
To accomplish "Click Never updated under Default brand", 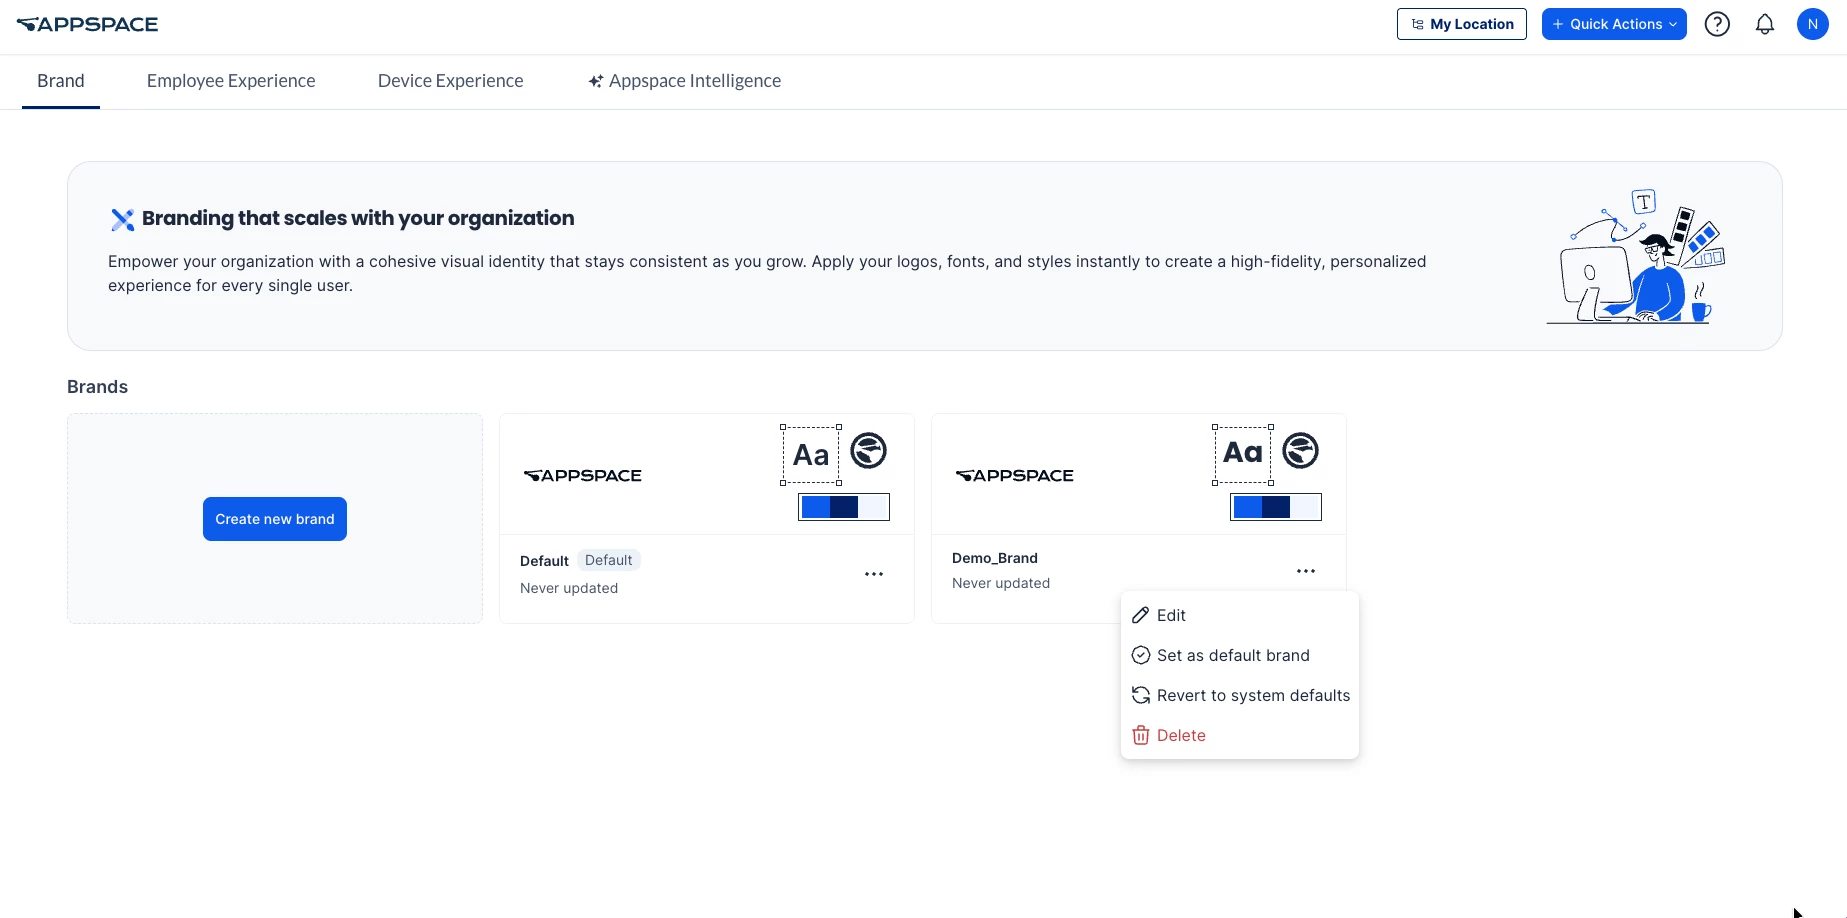I will click(569, 588).
